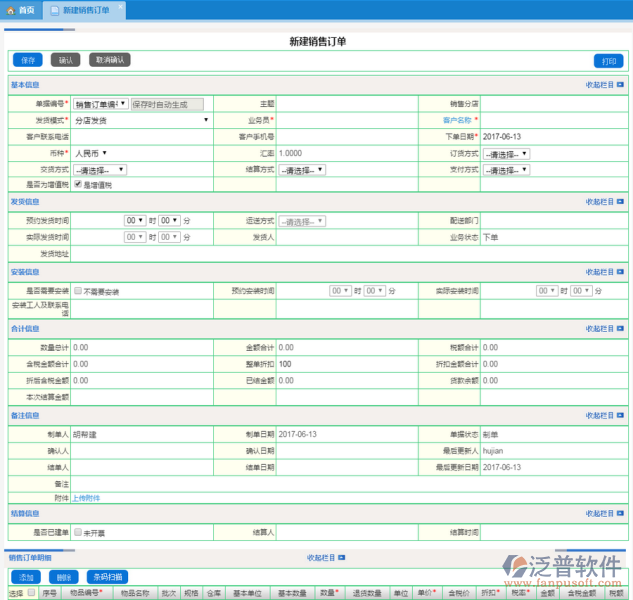Click the 基本单位 column header

tap(247, 593)
